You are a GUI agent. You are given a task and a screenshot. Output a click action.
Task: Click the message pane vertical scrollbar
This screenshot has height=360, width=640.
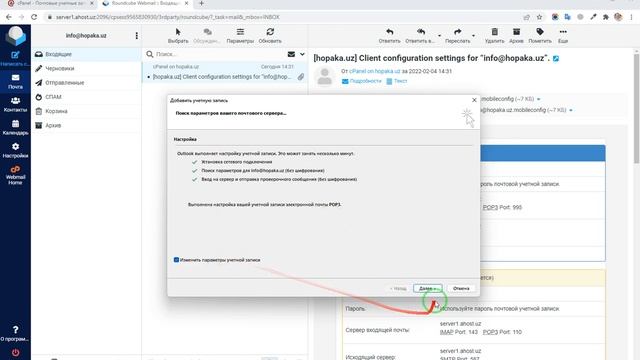click(636, 109)
